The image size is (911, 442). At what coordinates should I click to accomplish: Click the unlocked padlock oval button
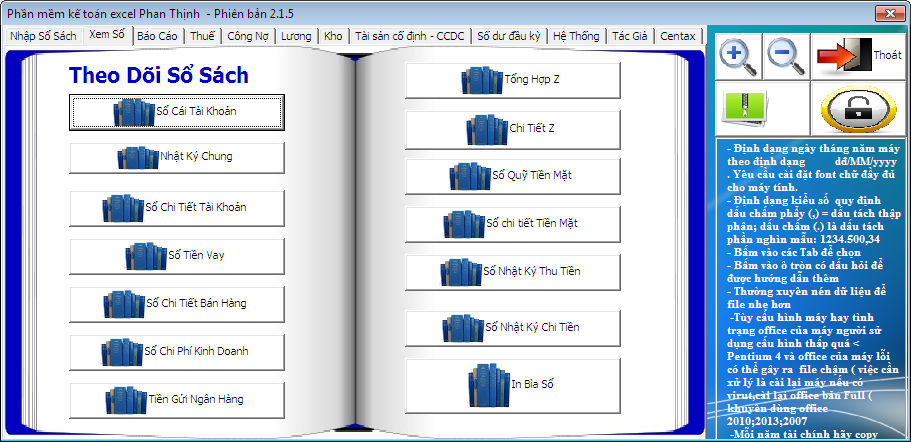(x=859, y=109)
